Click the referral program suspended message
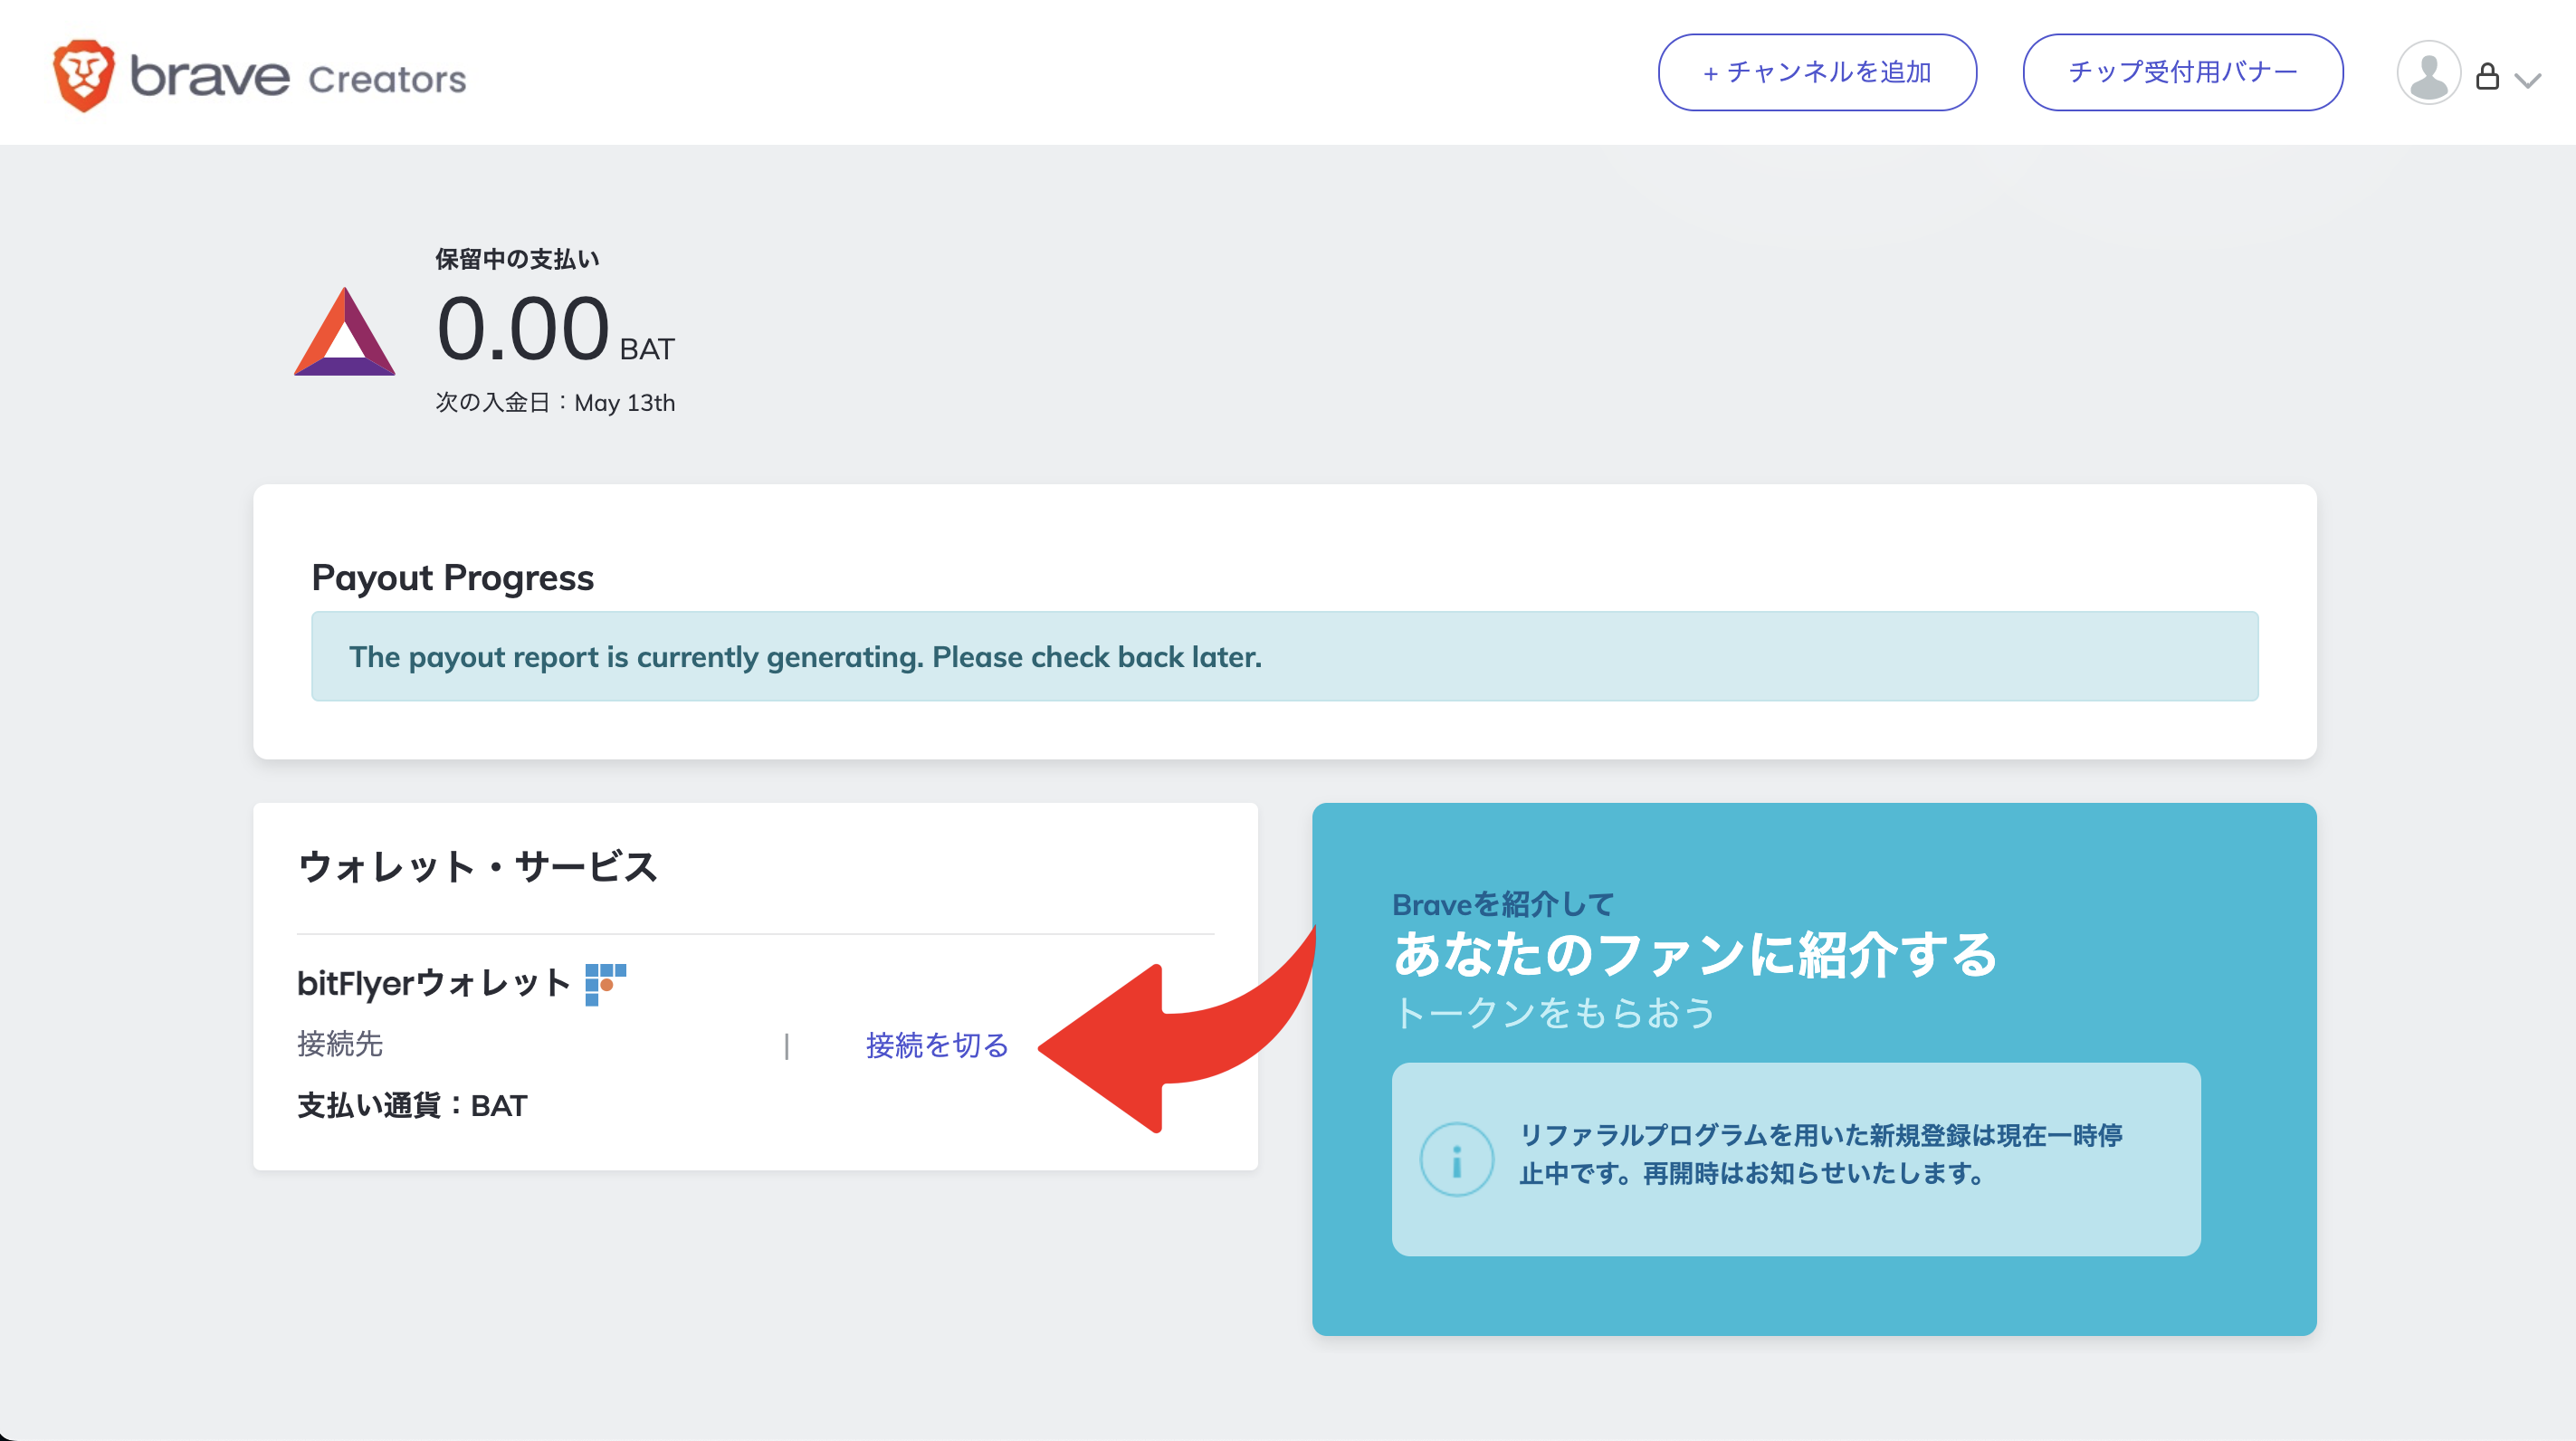This screenshot has height=1441, width=2576. point(1820,1154)
